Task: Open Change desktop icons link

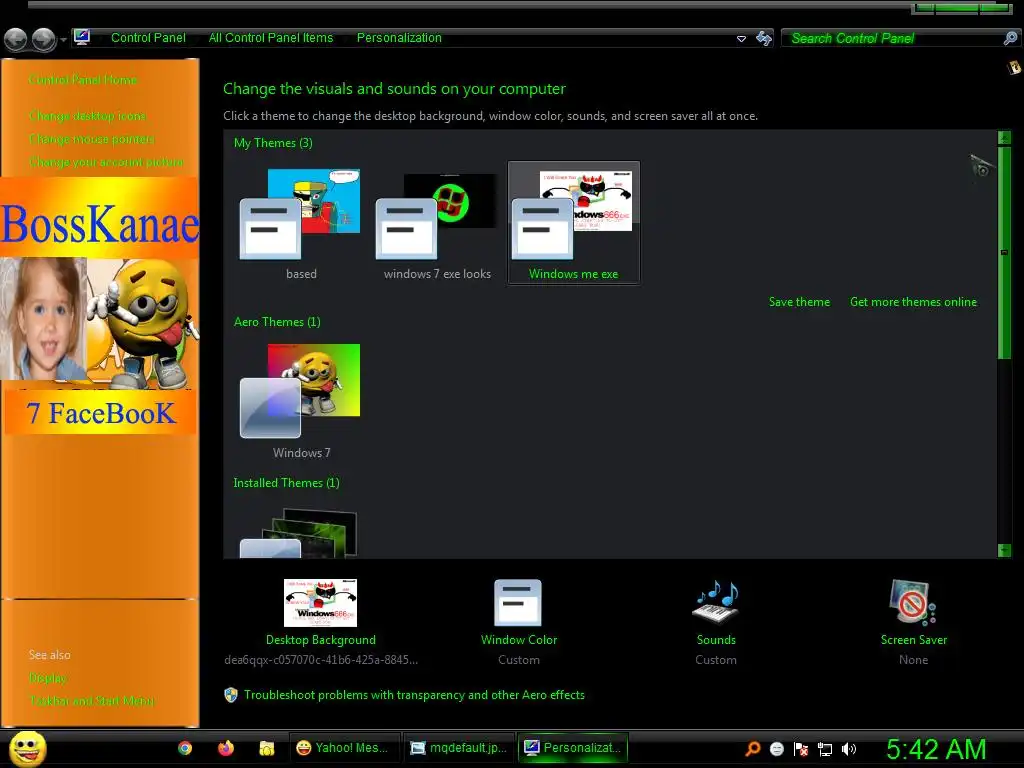Action: (x=88, y=116)
